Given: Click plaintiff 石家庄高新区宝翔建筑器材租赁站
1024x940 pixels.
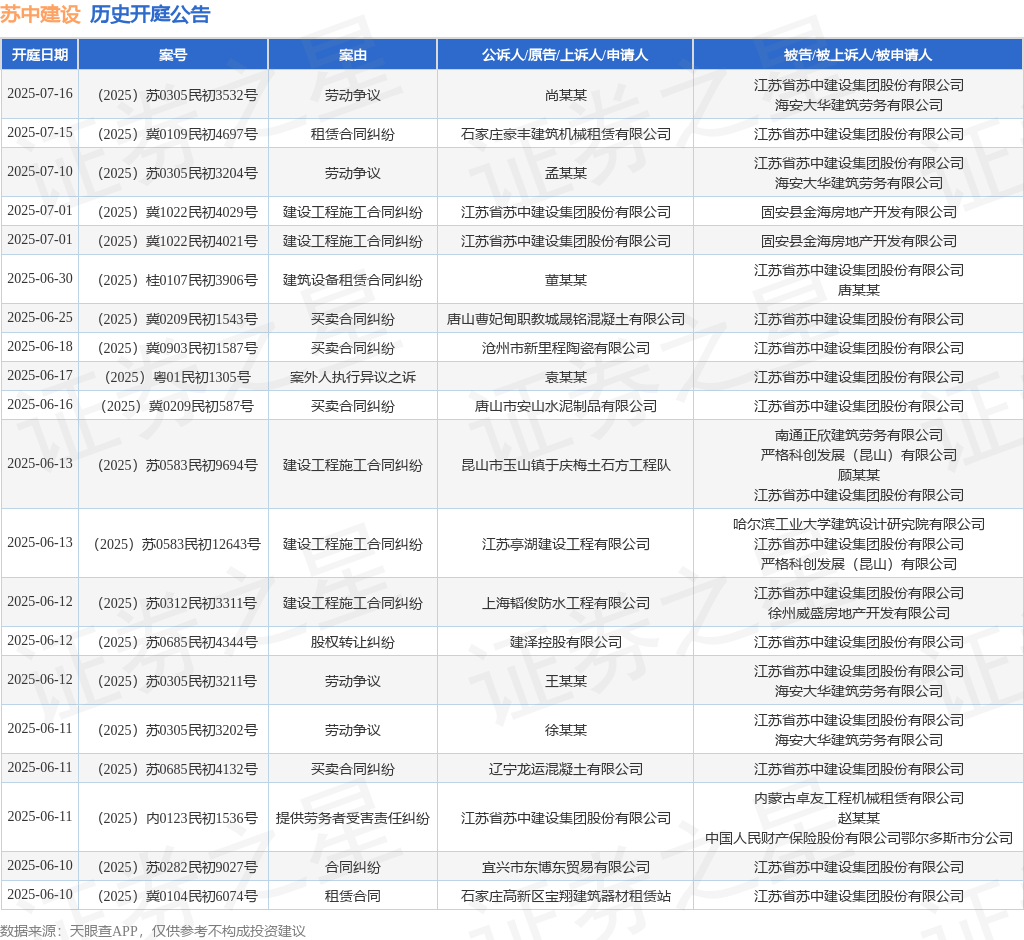Looking at the screenshot, I should [566, 896].
